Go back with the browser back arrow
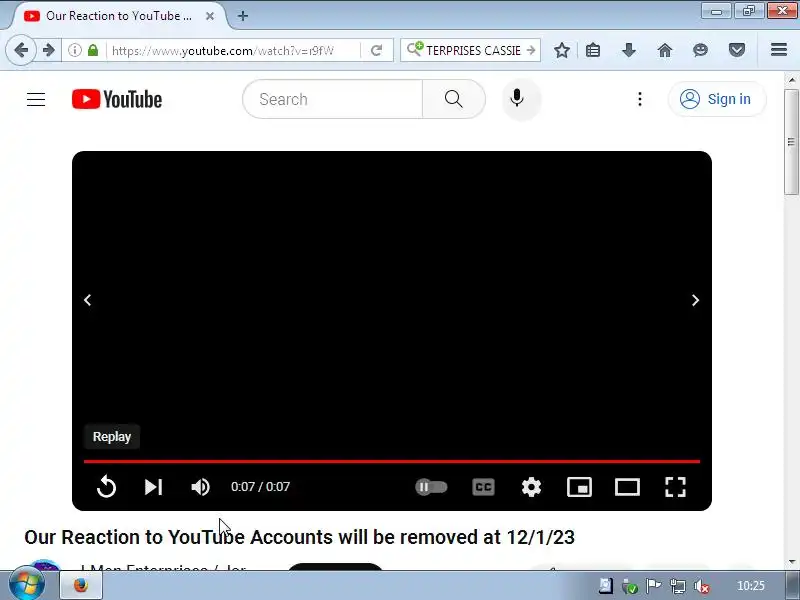 click(x=21, y=50)
